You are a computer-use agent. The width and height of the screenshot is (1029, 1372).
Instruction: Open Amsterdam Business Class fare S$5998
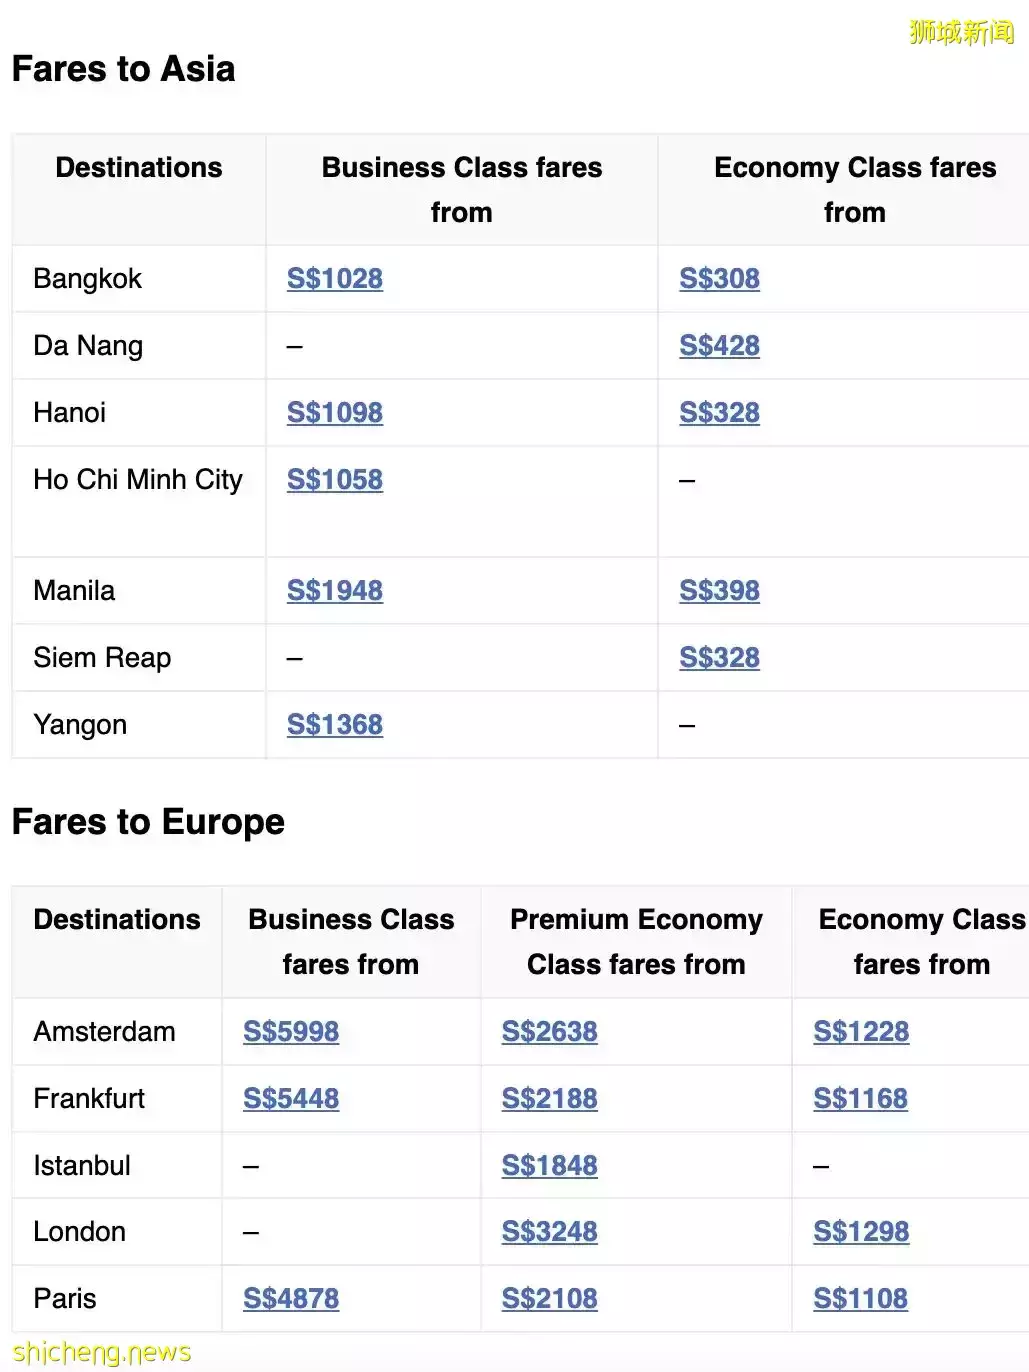291,1032
